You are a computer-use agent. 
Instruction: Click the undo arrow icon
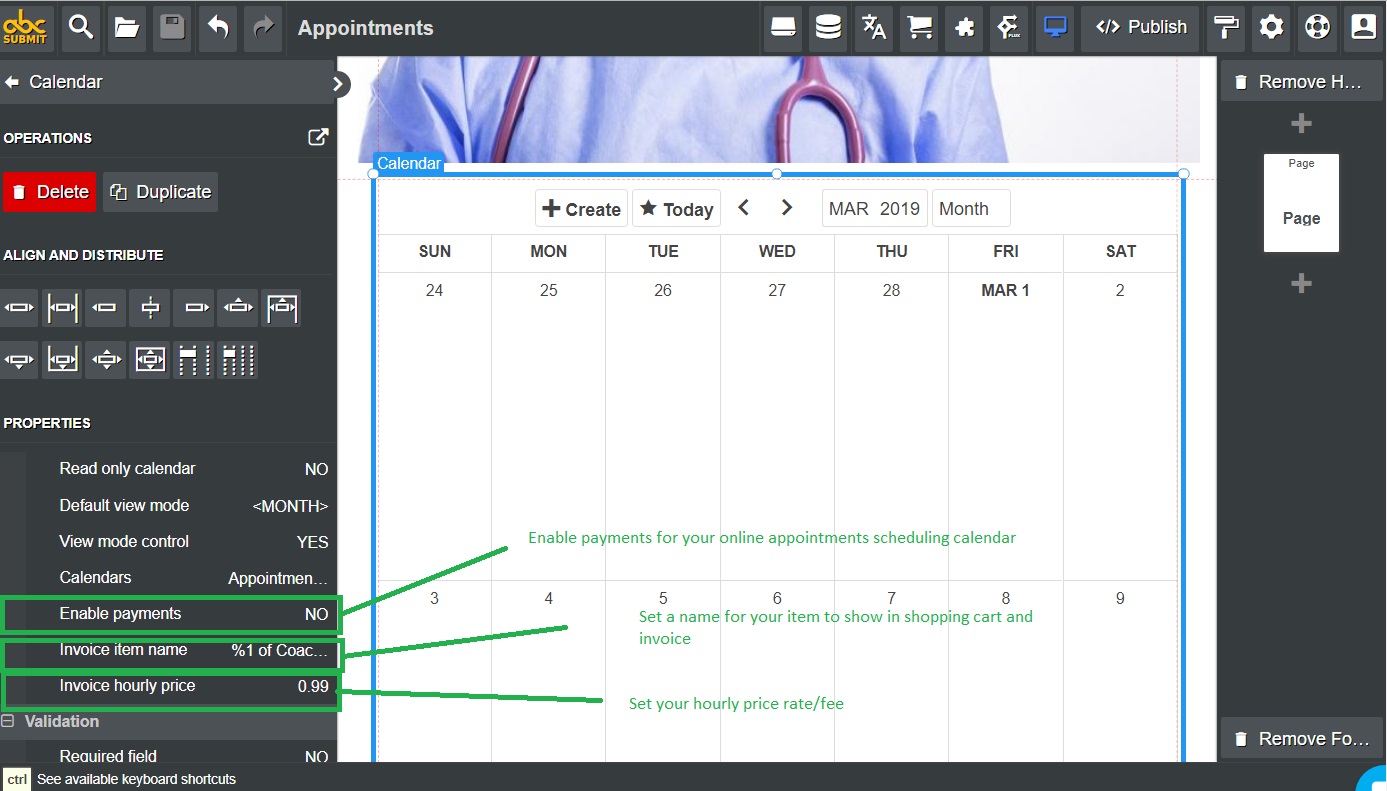[x=218, y=27]
